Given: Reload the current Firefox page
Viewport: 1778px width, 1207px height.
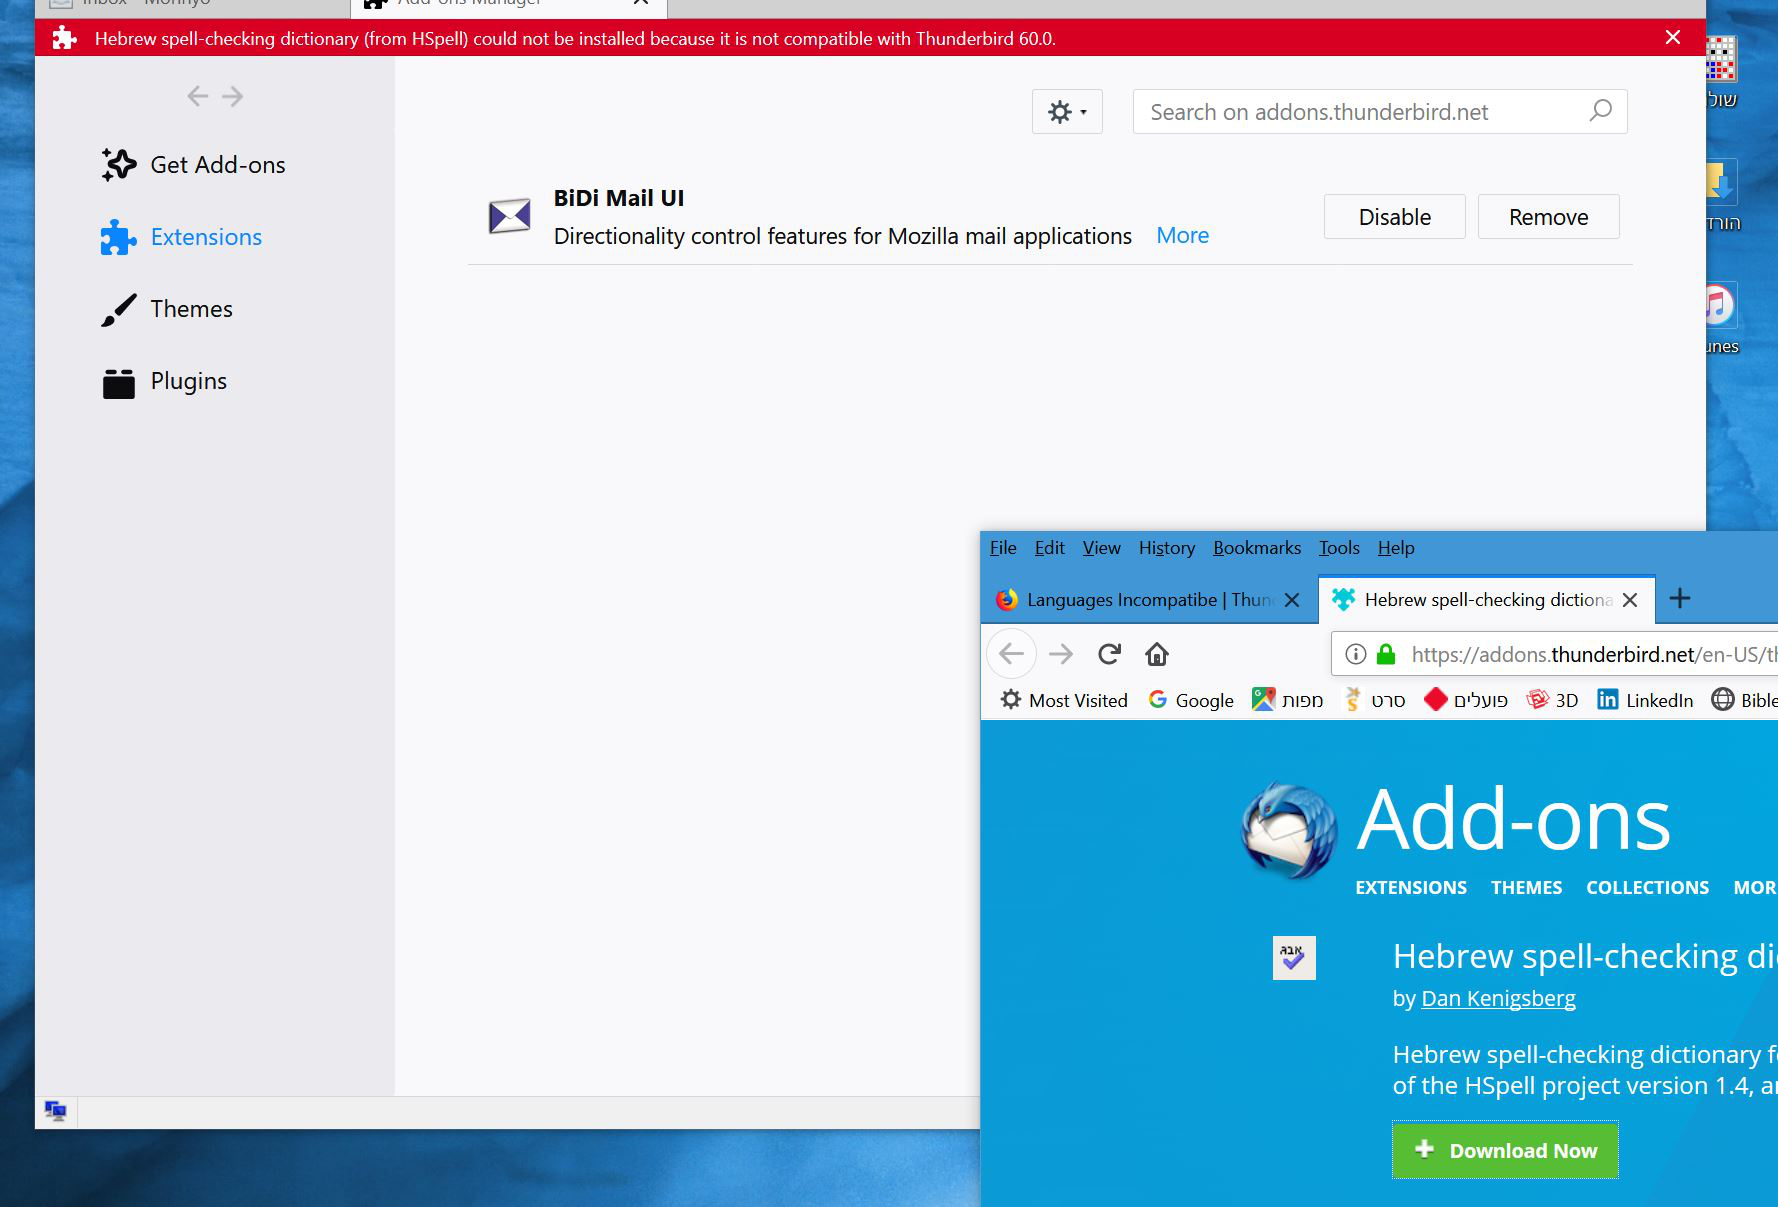Looking at the screenshot, I should click(1109, 654).
